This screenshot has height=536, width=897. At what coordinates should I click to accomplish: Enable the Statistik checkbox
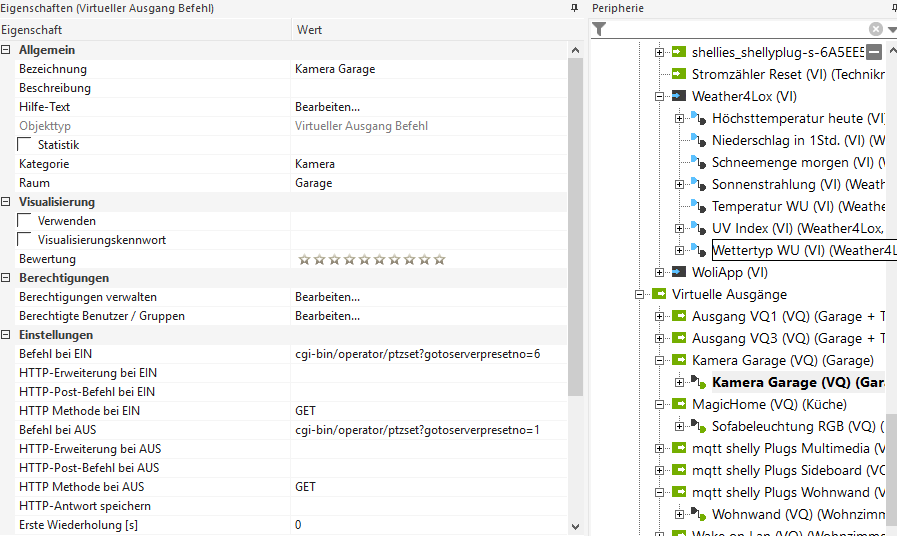pyautogui.click(x=25, y=145)
